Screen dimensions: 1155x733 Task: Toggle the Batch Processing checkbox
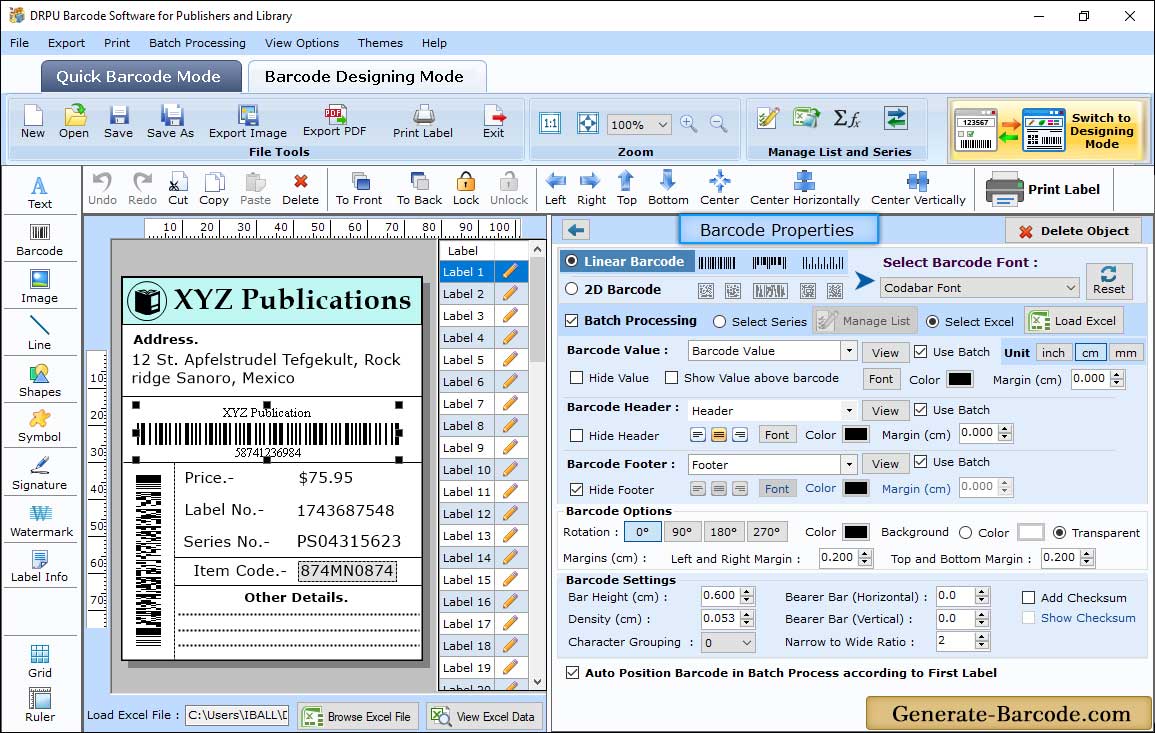click(572, 320)
